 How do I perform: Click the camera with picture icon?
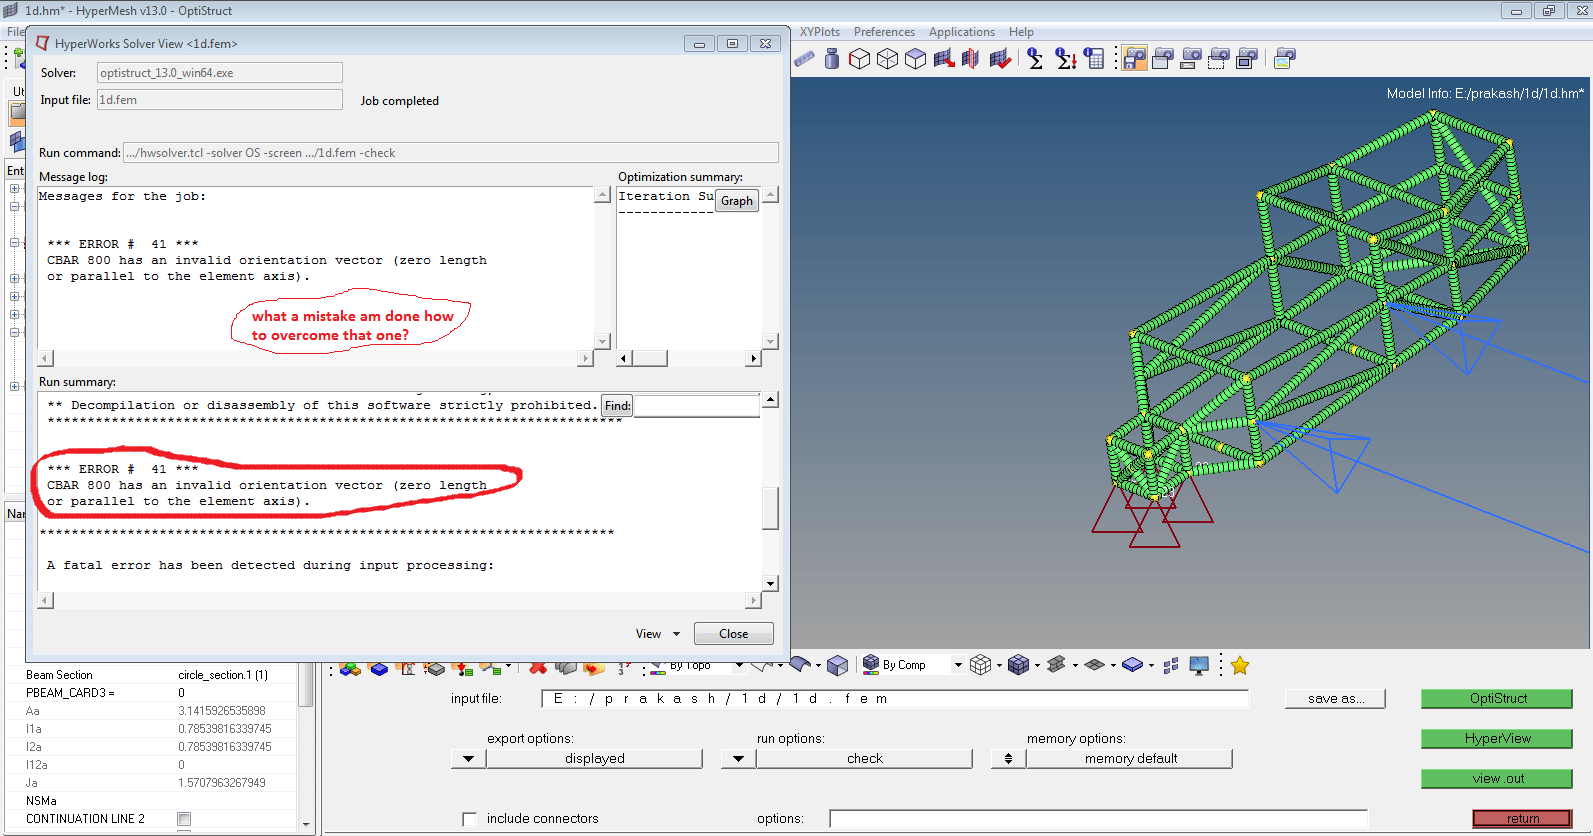click(x=1285, y=59)
